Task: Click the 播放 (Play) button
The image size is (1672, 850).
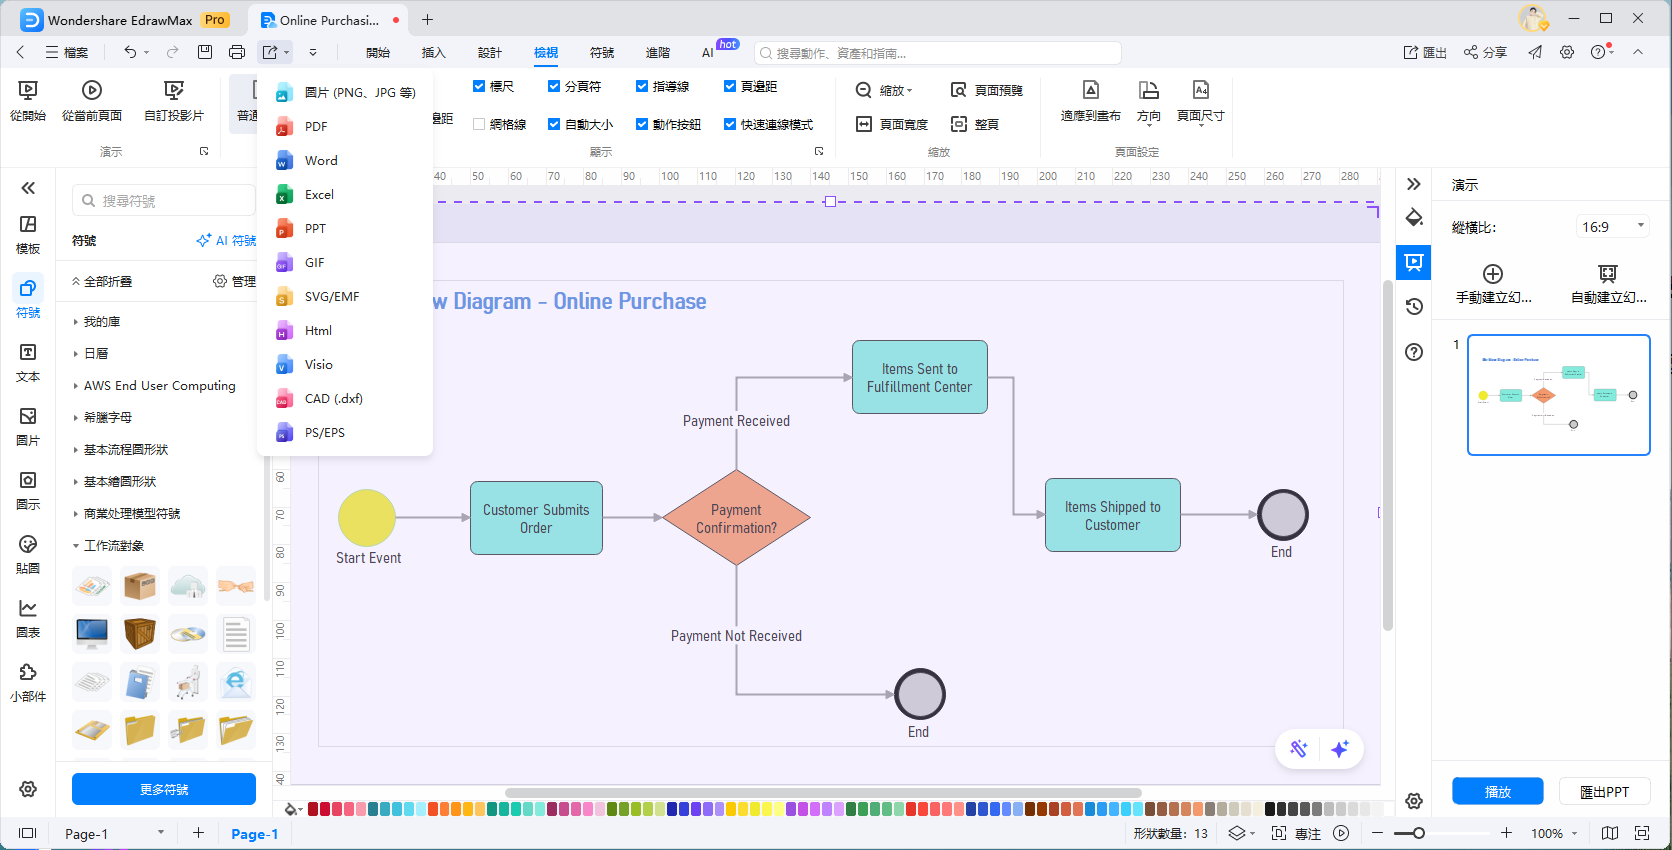Action: click(x=1497, y=792)
